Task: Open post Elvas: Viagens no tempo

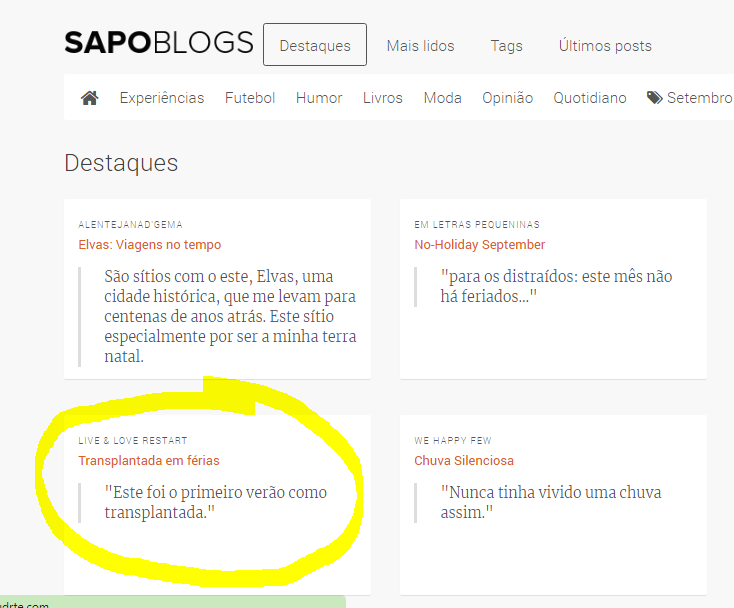Action: pyautogui.click(x=150, y=245)
